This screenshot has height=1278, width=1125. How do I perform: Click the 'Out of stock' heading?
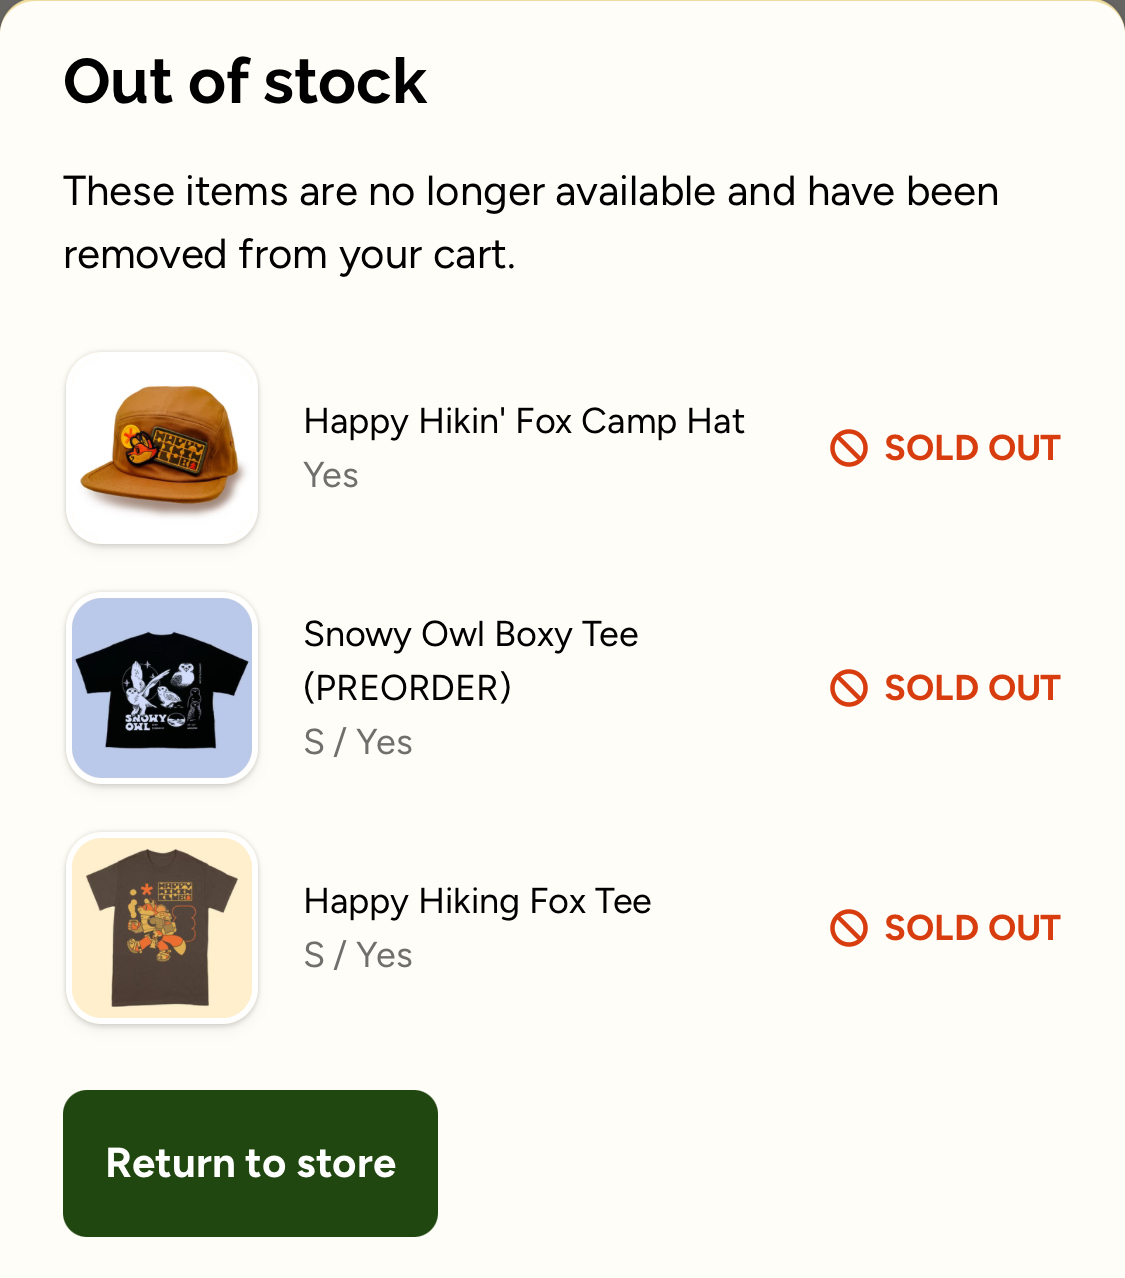tap(245, 82)
